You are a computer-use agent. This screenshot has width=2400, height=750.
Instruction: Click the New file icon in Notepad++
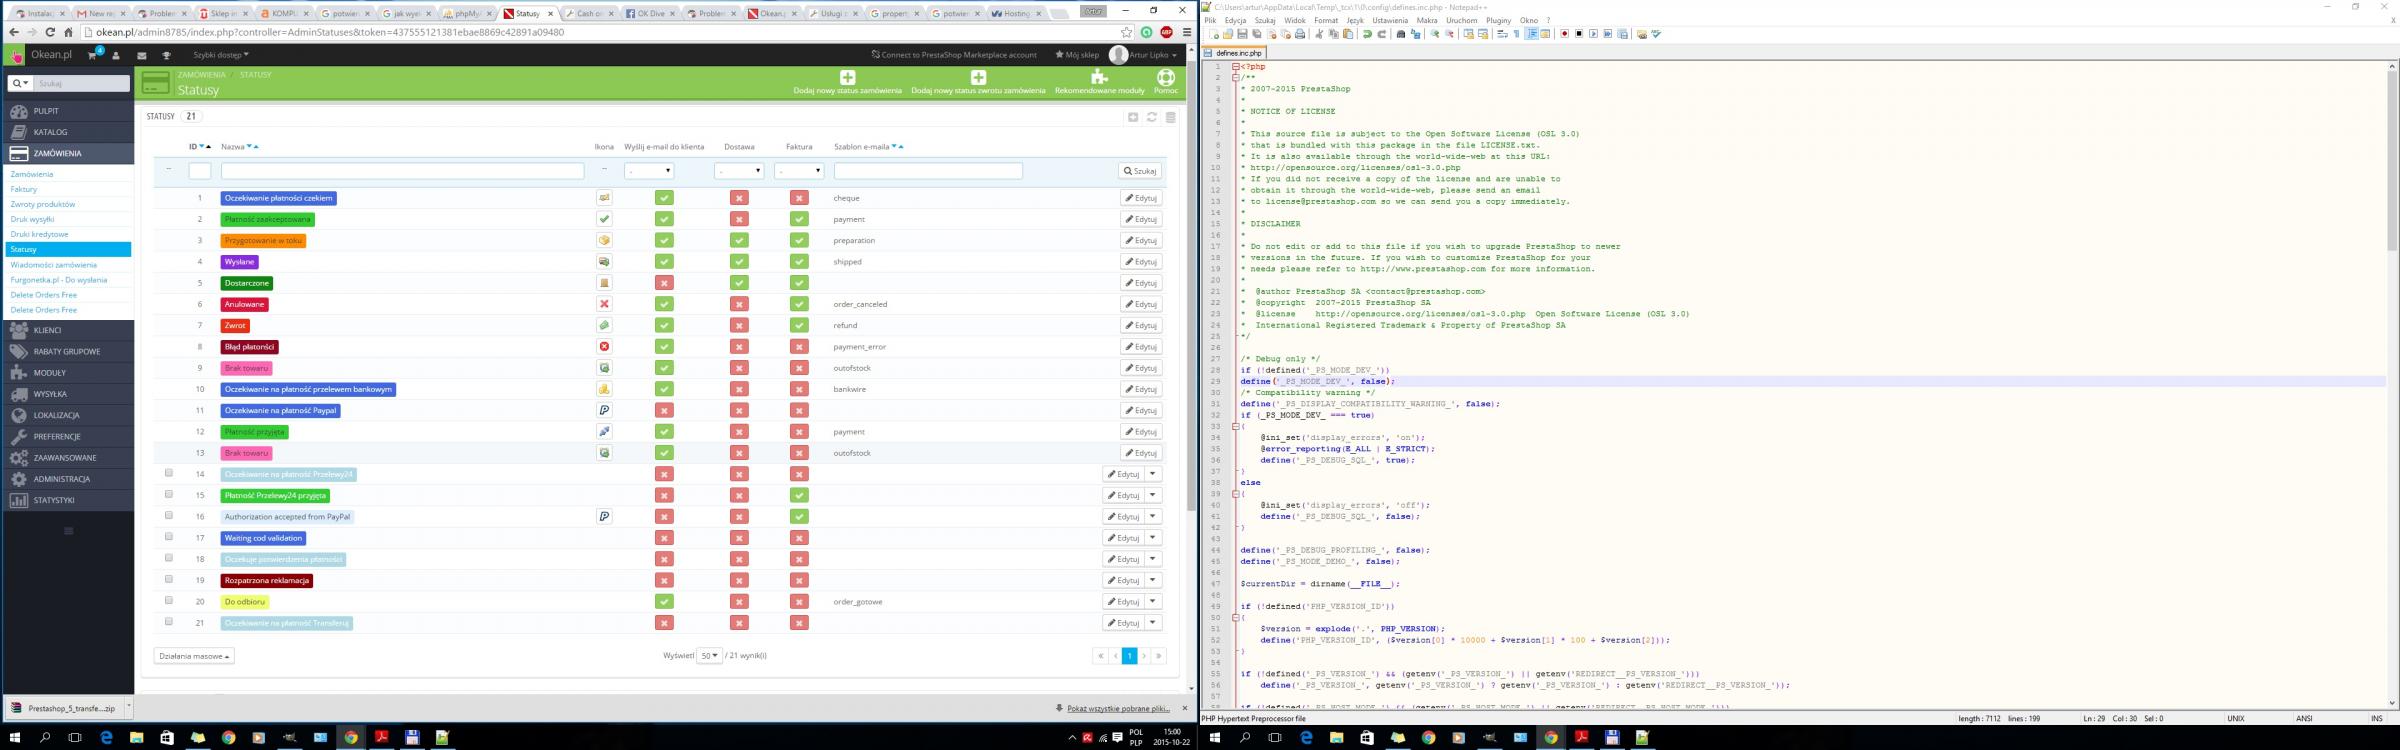click(1214, 34)
